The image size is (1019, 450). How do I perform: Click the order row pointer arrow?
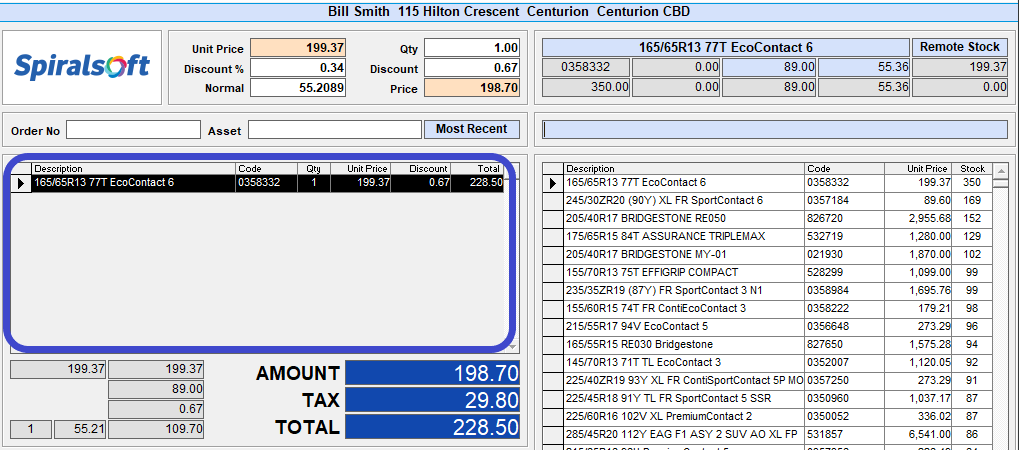(x=21, y=183)
